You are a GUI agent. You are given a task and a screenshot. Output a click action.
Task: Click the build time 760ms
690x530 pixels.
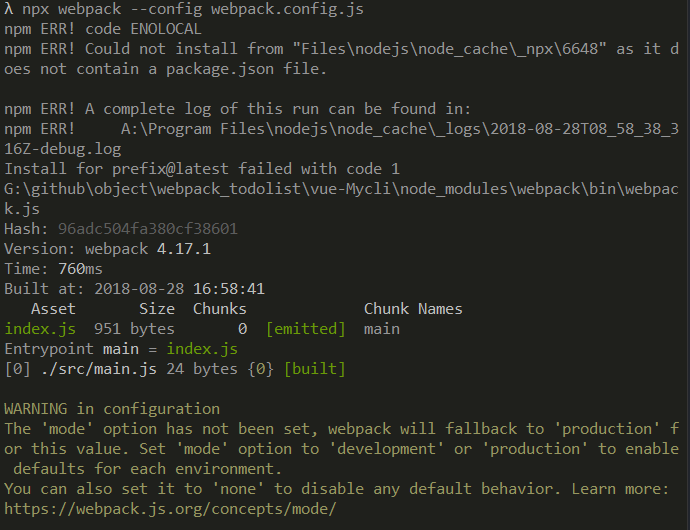click(x=80, y=269)
